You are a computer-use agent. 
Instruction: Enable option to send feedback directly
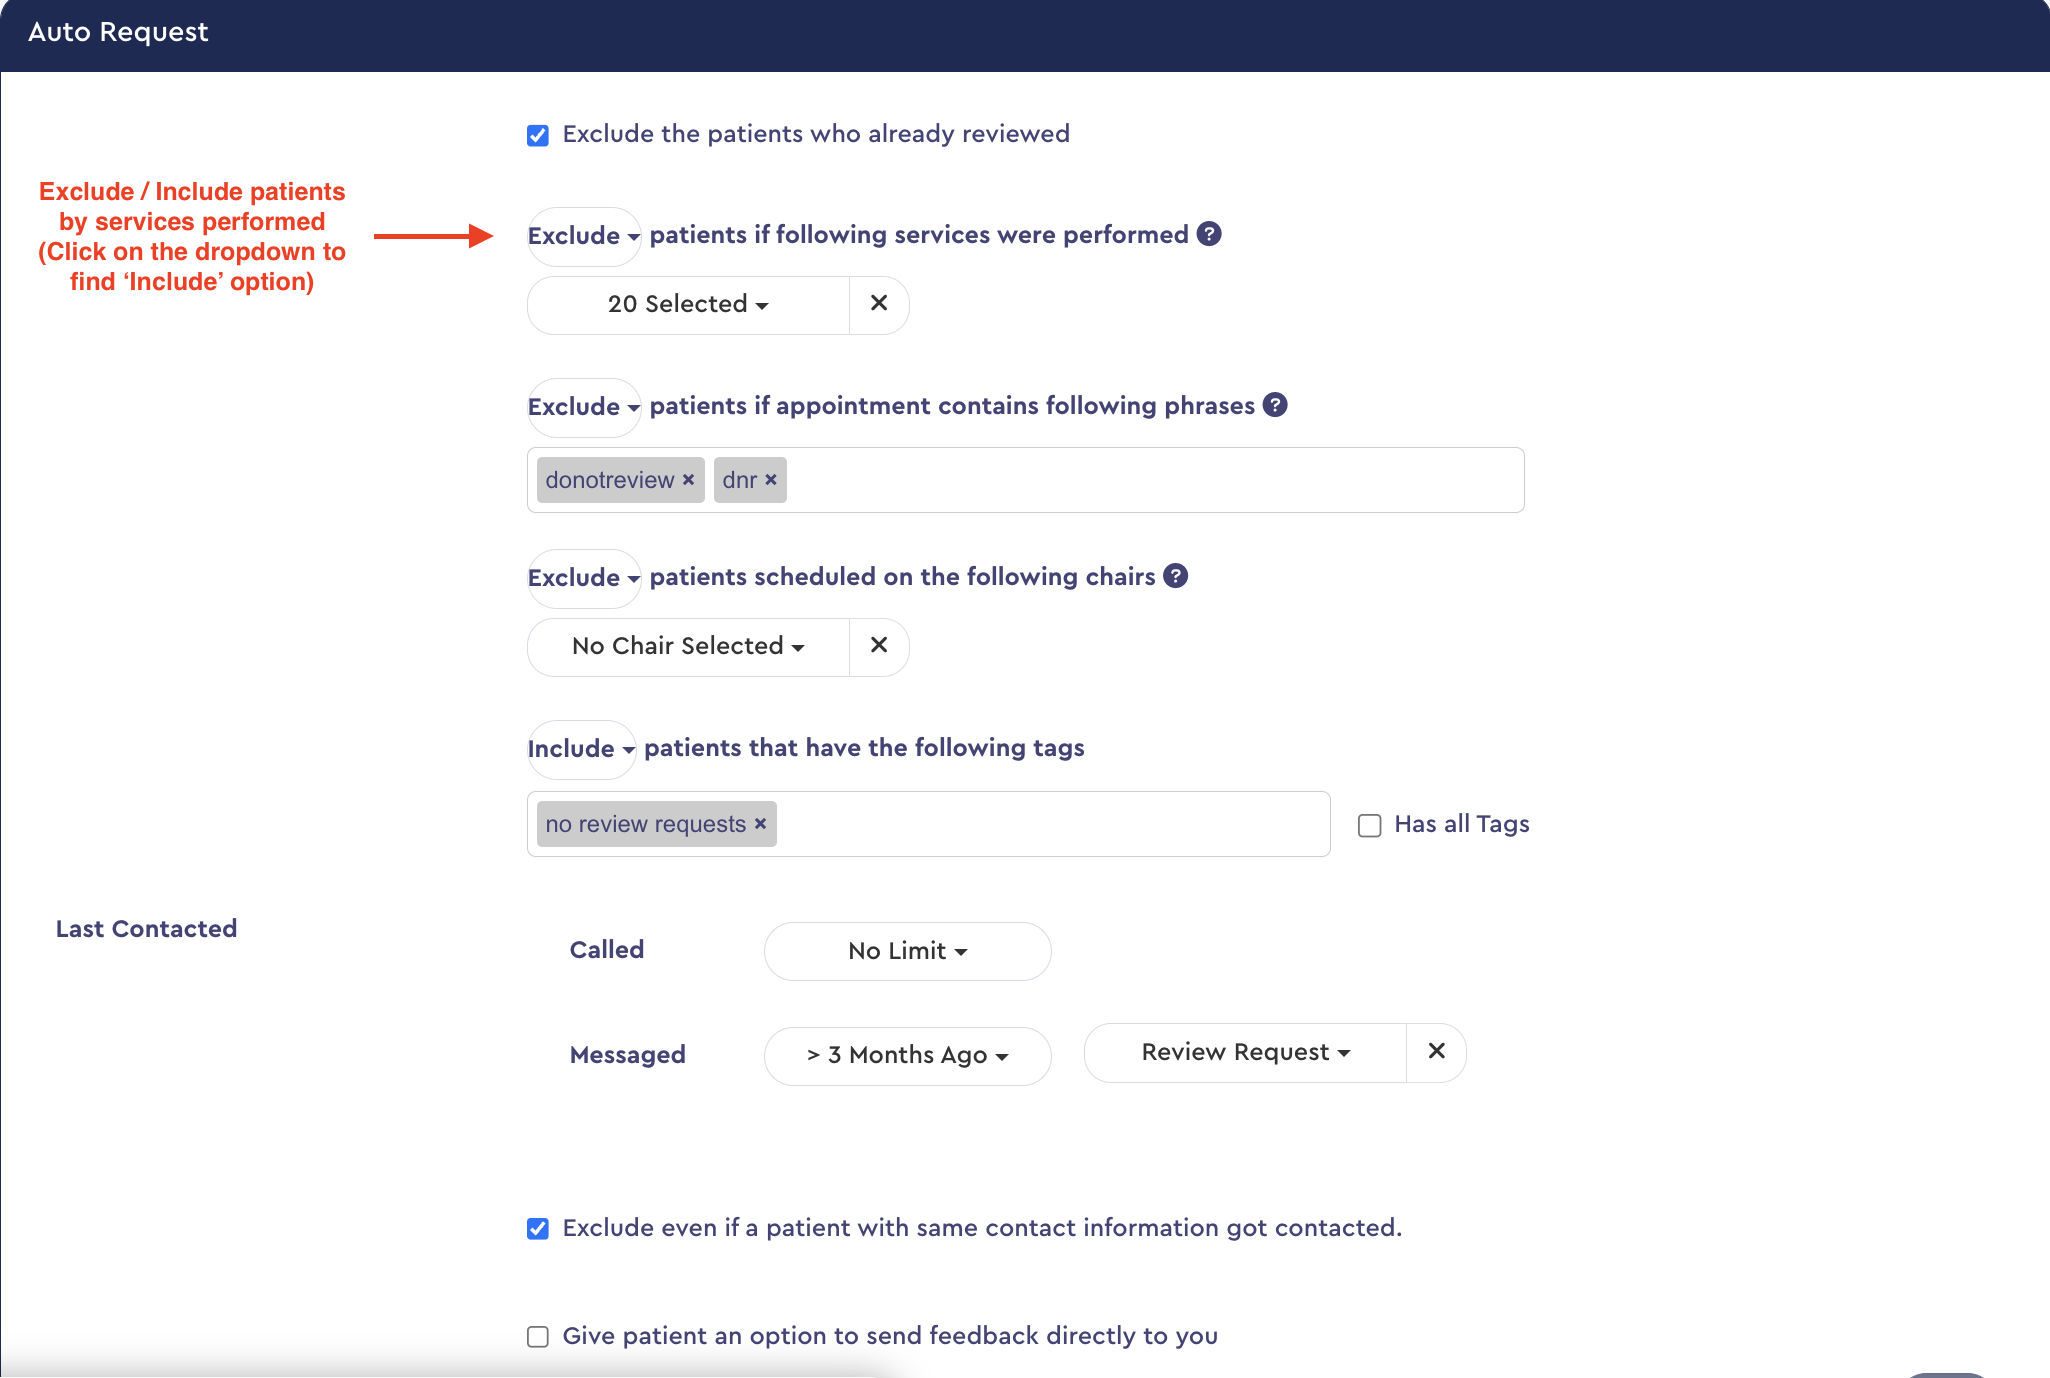(x=538, y=1337)
